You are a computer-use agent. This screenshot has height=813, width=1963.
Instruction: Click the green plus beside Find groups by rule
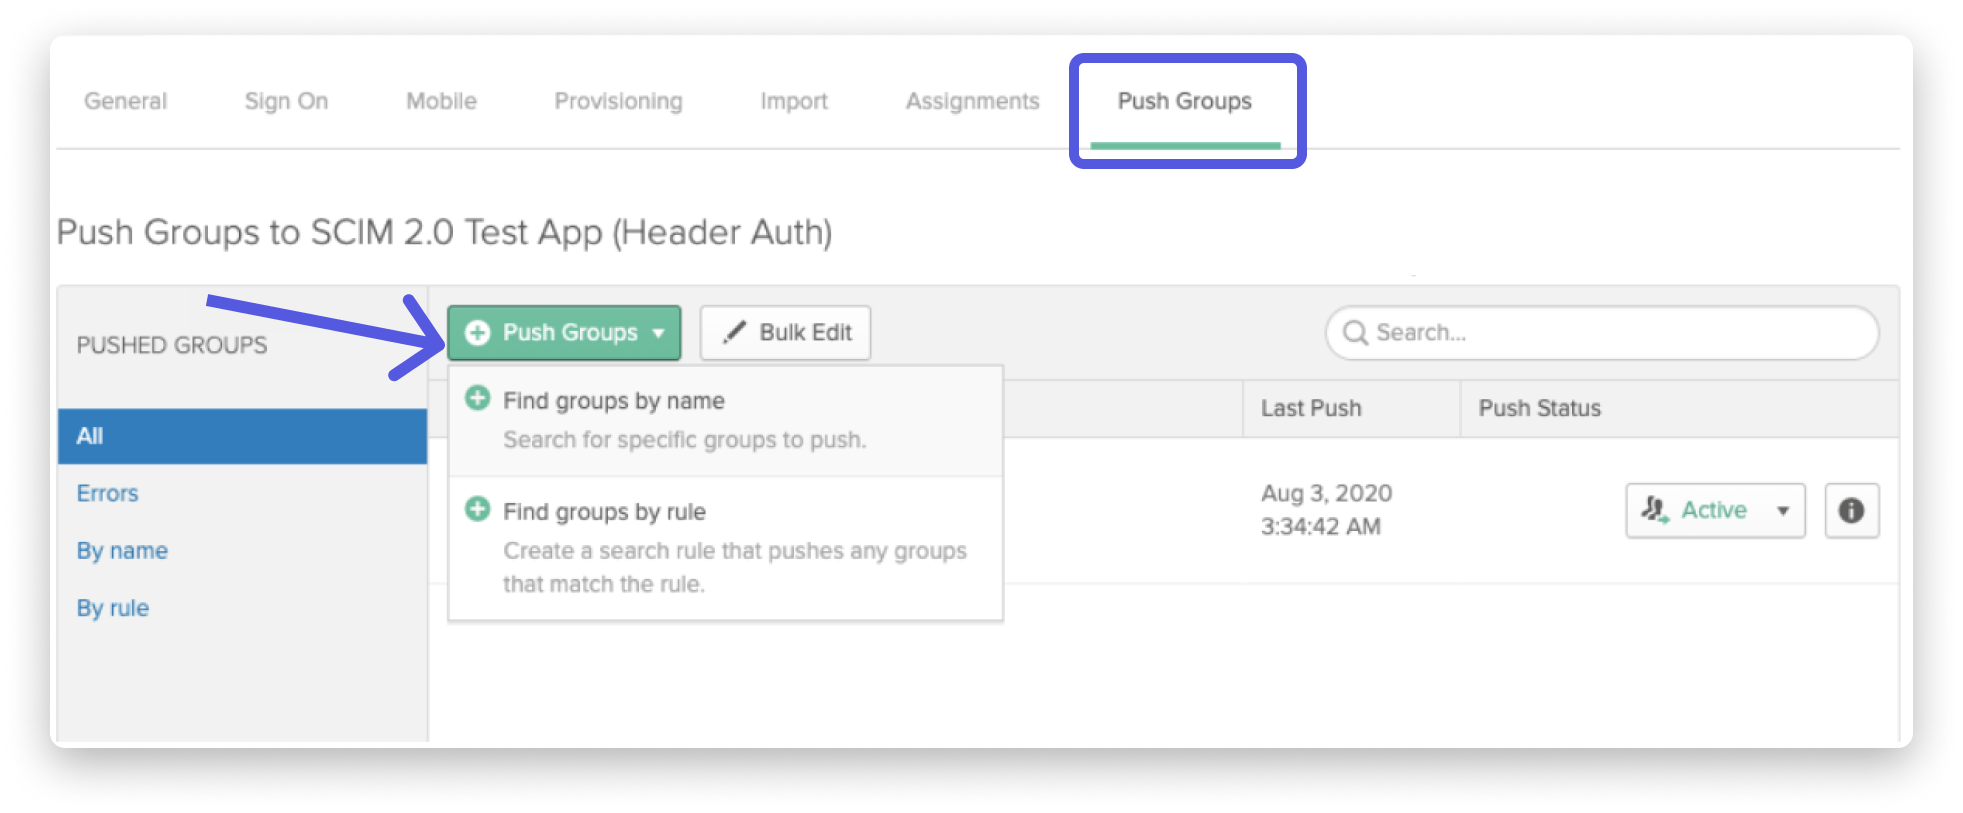click(x=478, y=509)
